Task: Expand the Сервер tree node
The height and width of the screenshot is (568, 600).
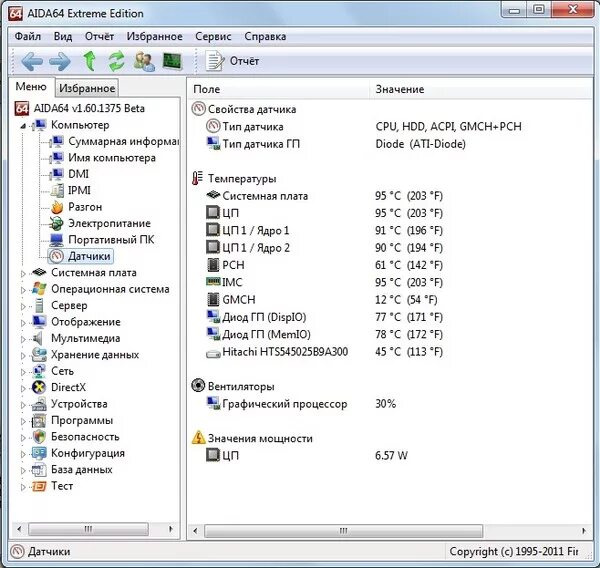Action: coord(23,307)
